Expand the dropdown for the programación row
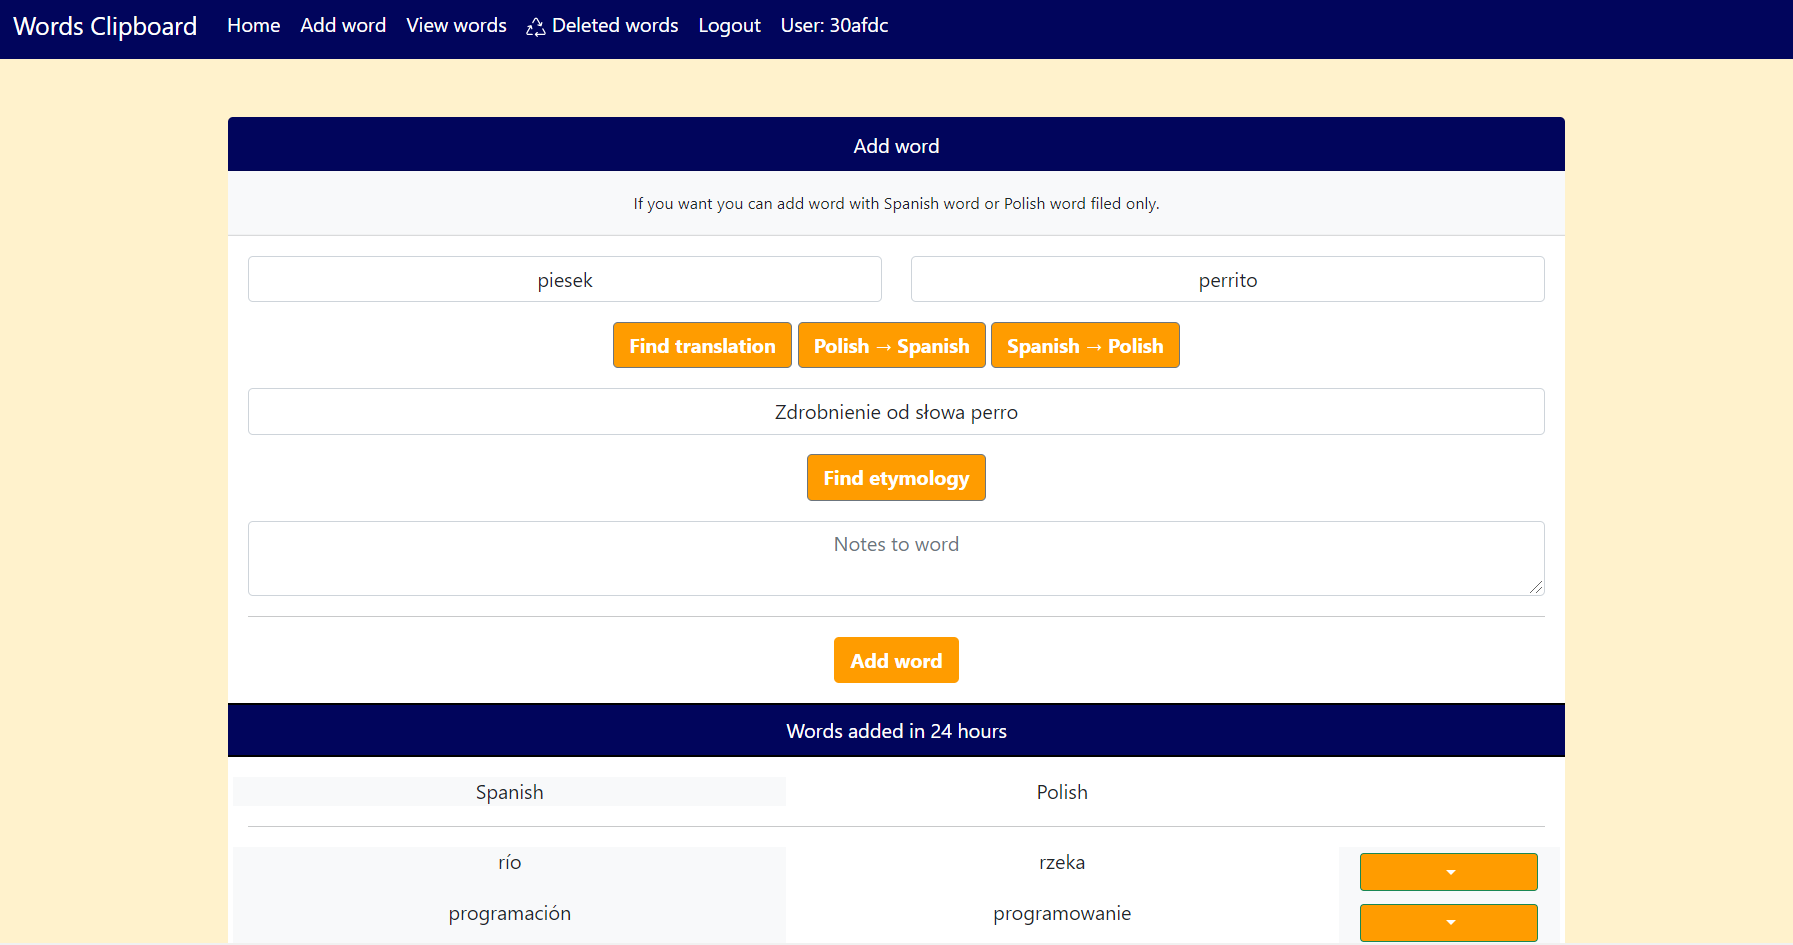Viewport: 1793px width, 945px height. coord(1449,922)
